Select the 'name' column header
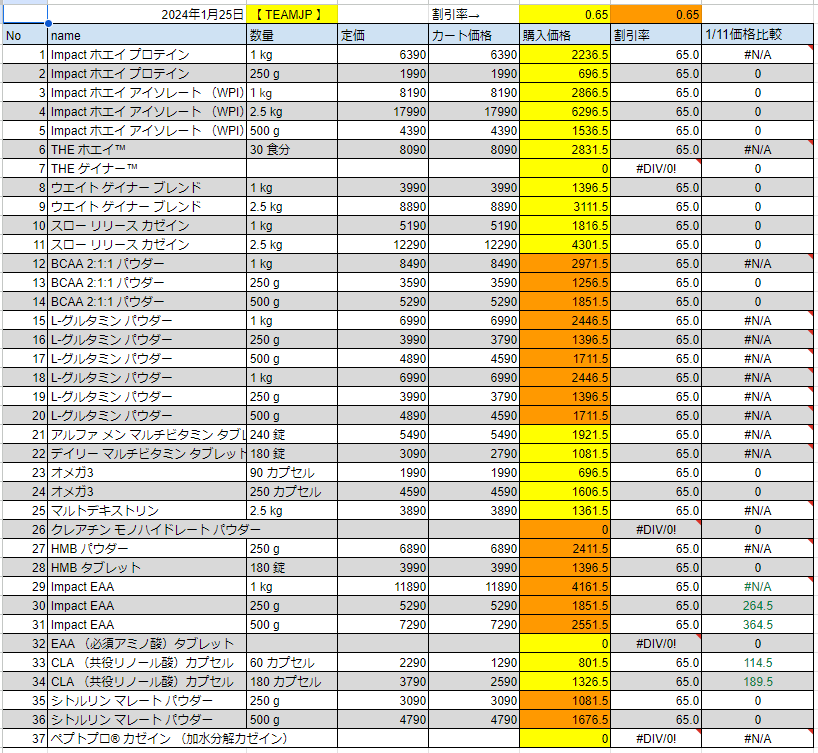This screenshot has height=753, width=818. click(x=147, y=35)
